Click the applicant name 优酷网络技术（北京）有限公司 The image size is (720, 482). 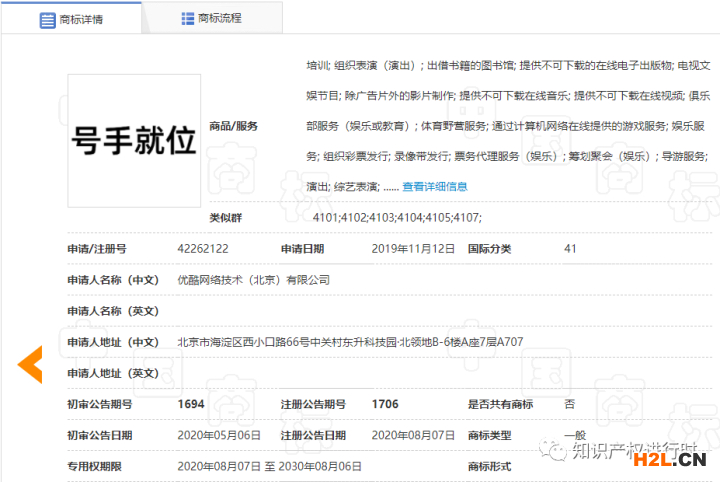(253, 280)
